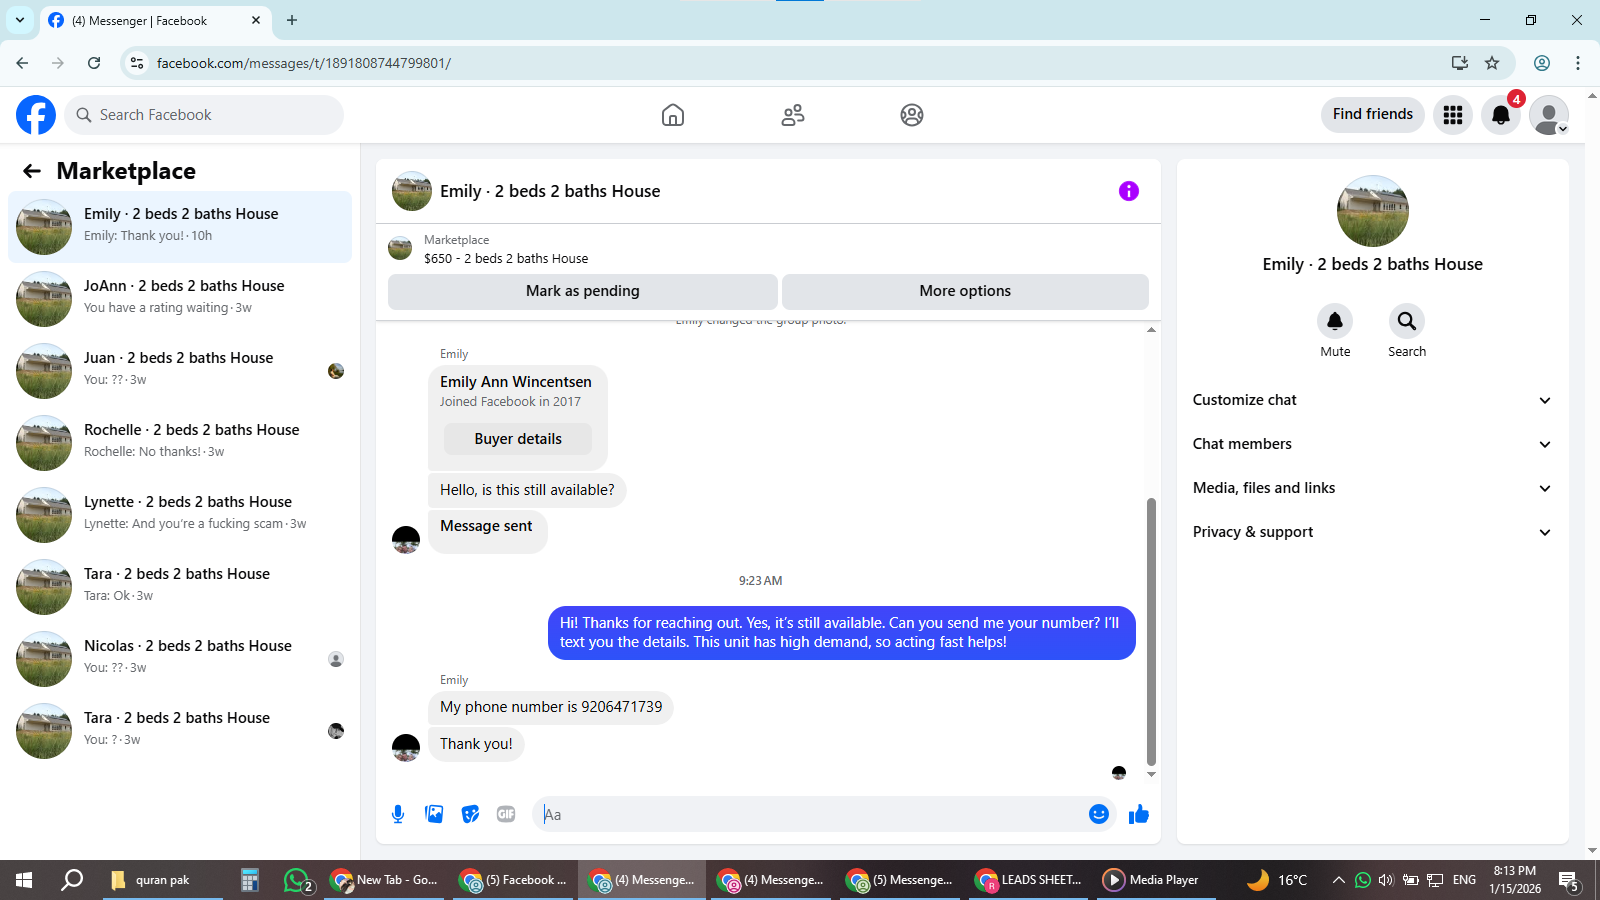Open the notifications bell with 4 badge

click(1501, 115)
